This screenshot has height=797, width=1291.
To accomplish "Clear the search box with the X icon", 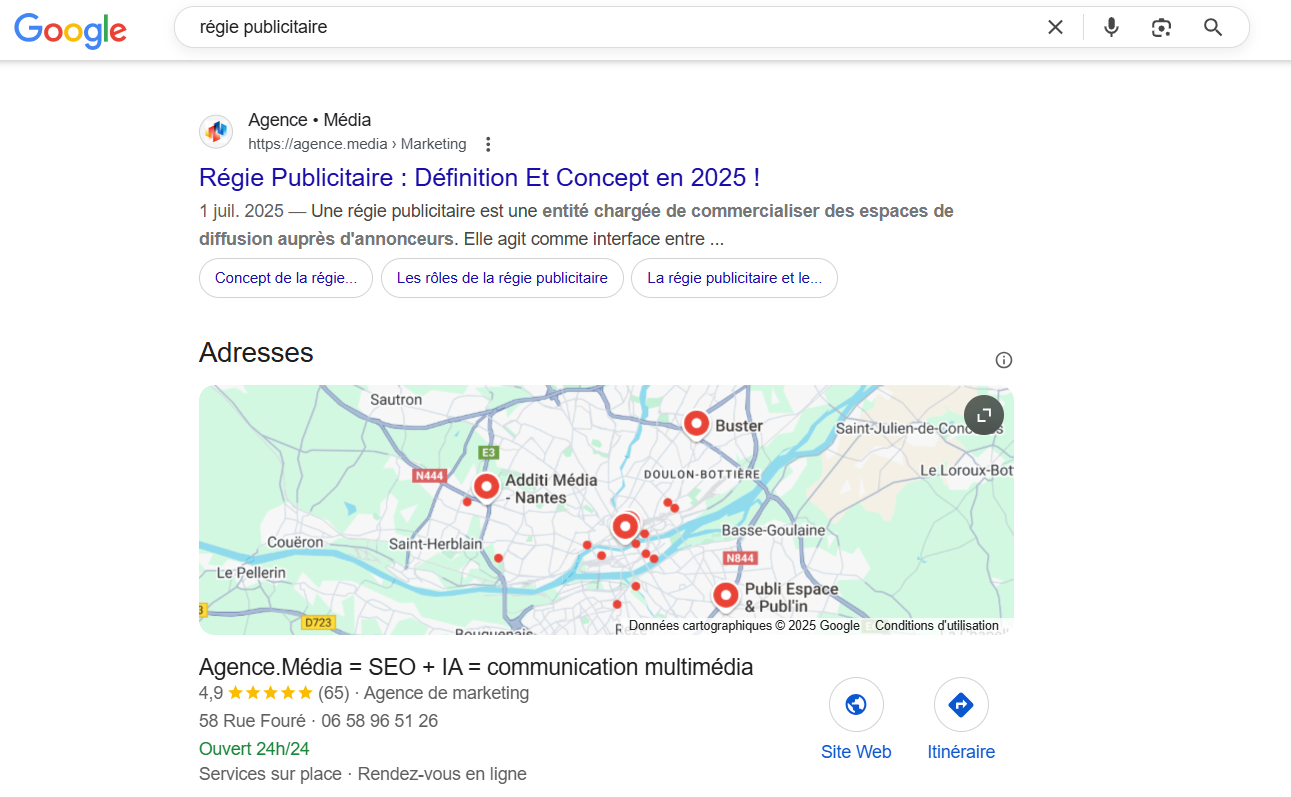I will 1055,27.
